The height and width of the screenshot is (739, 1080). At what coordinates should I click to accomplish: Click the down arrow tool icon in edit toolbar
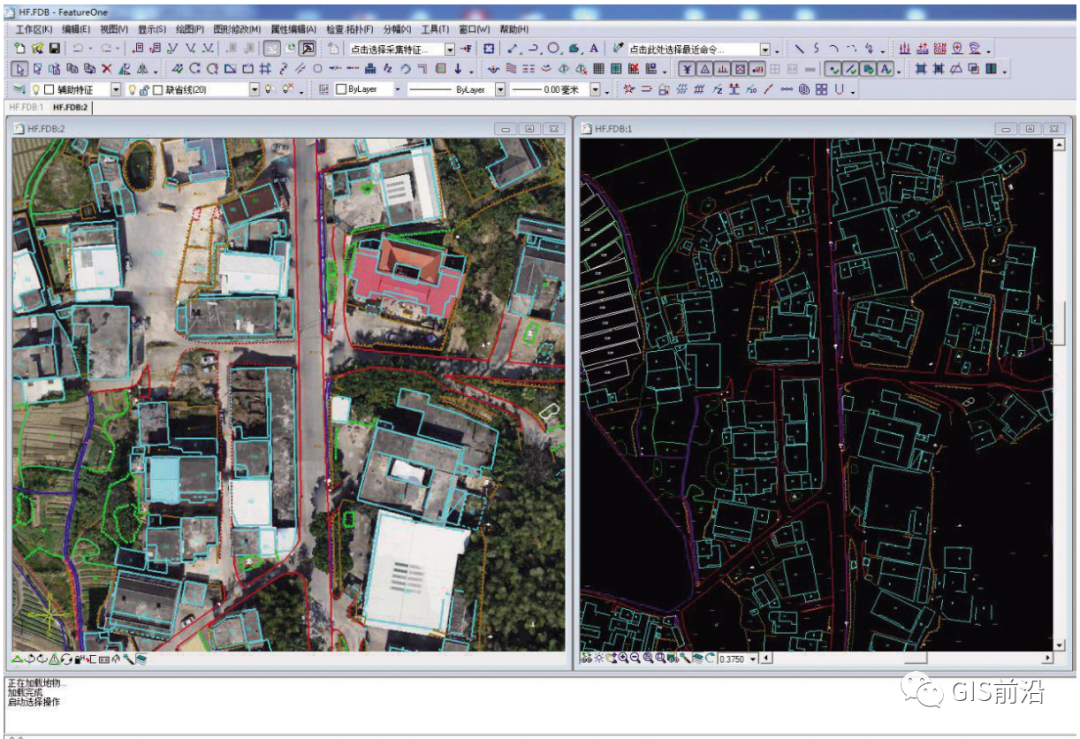457,69
